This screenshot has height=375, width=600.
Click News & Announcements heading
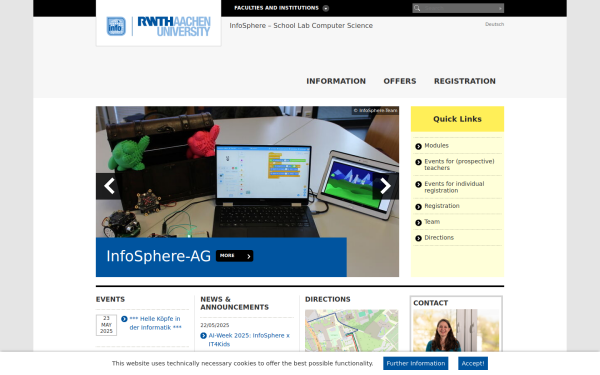click(235, 303)
